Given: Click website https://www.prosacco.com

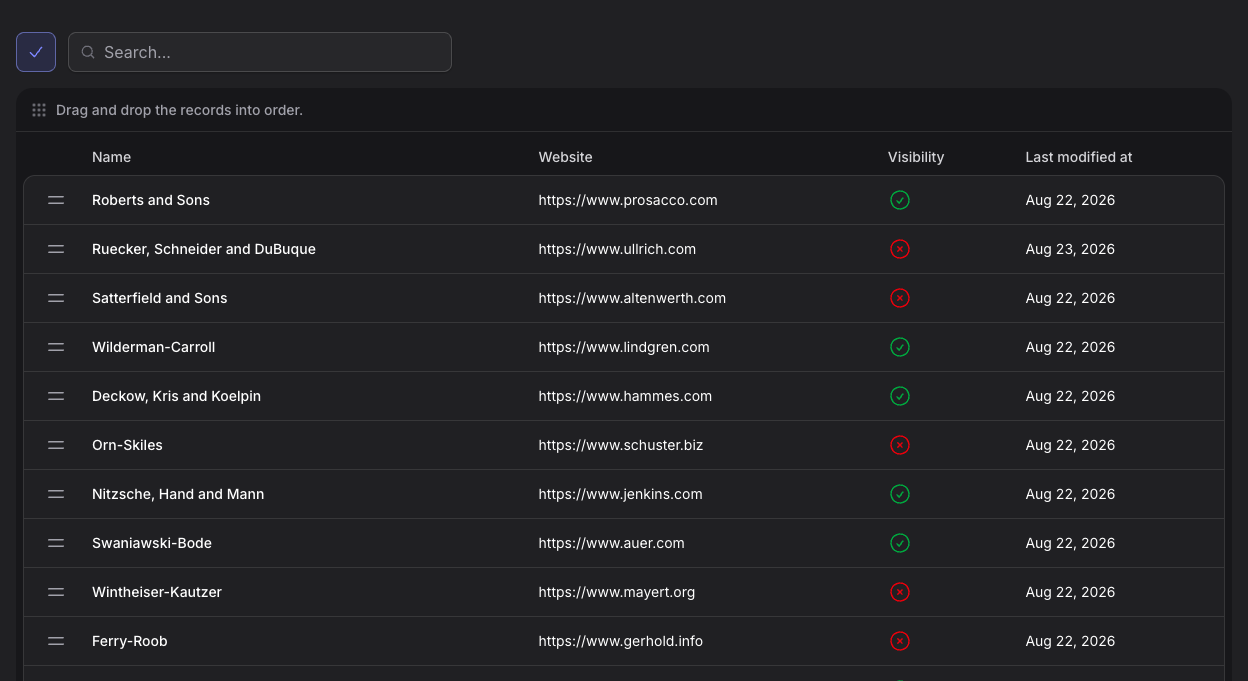Looking at the screenshot, I should coord(628,200).
